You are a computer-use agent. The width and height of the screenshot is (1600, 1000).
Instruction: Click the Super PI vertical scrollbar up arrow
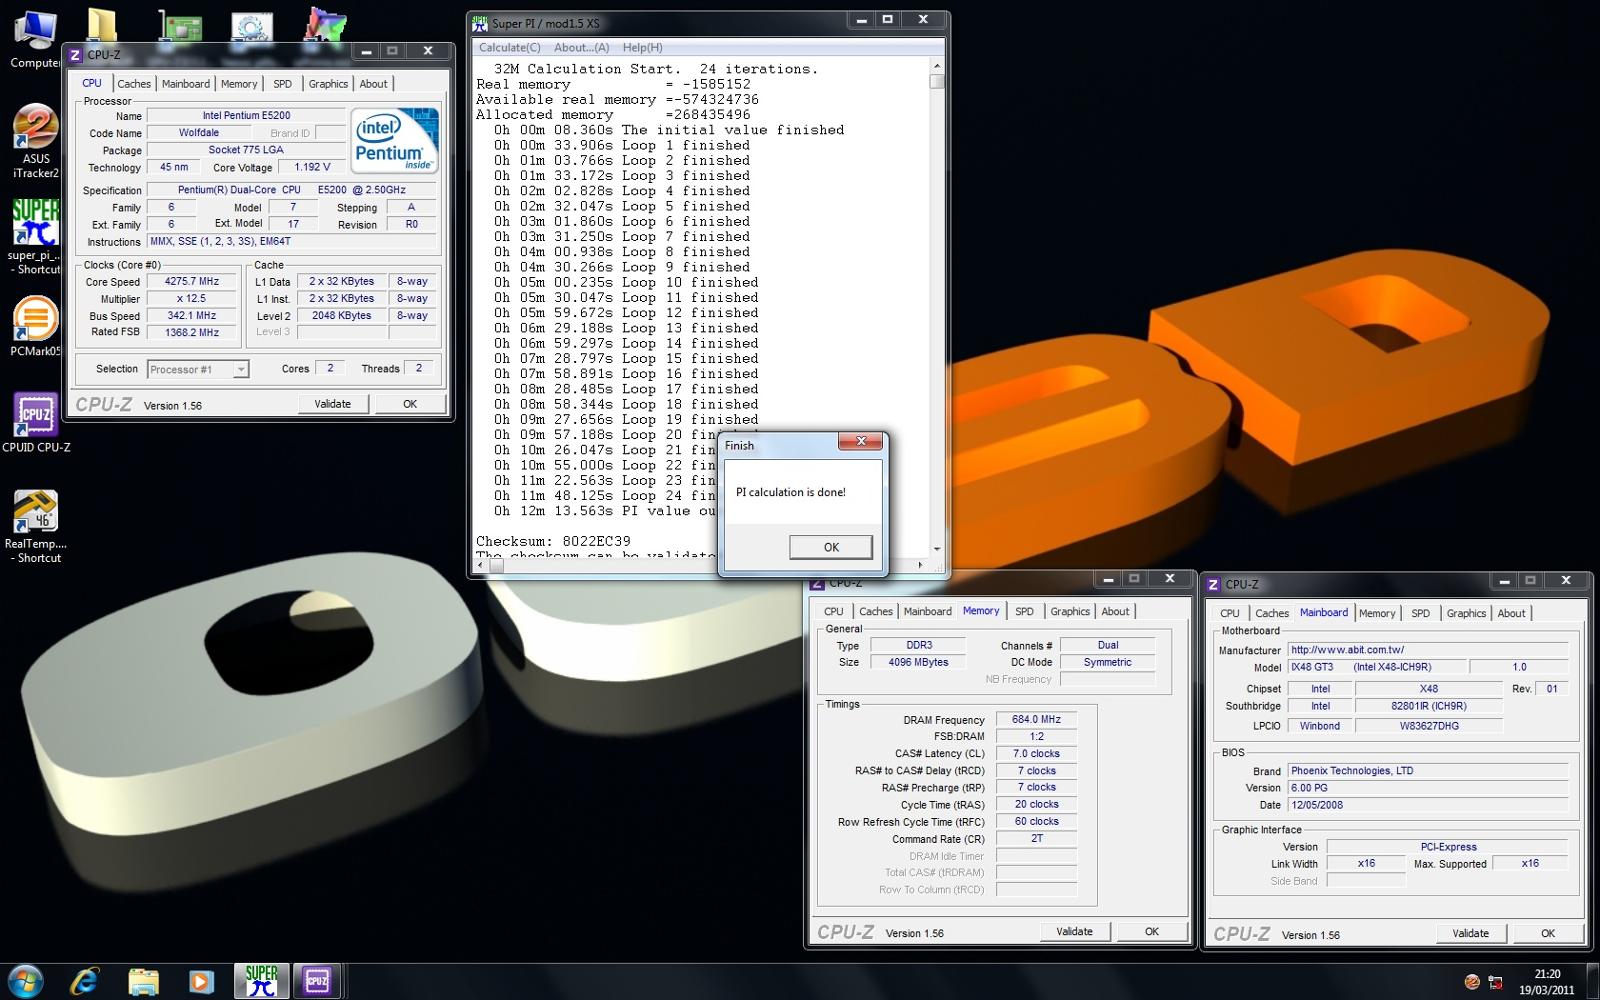click(x=937, y=66)
